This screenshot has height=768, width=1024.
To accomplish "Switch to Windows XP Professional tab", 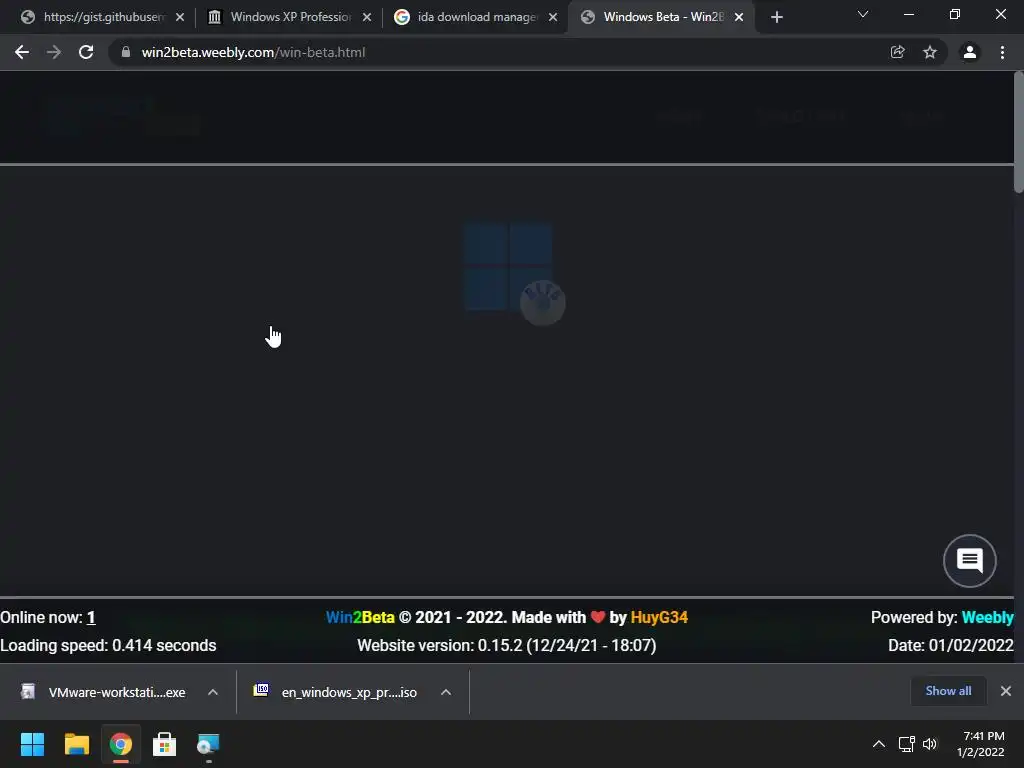I will point(291,17).
